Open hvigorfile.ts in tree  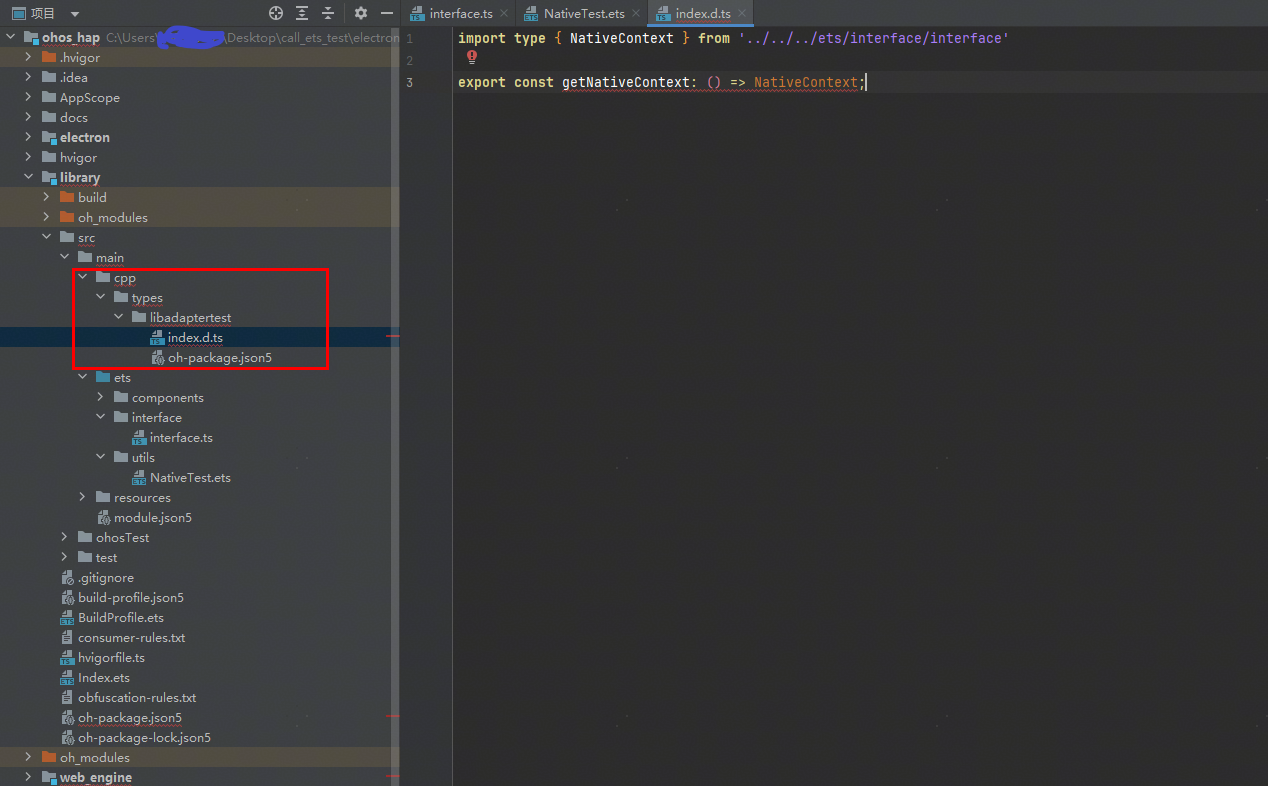click(111, 658)
